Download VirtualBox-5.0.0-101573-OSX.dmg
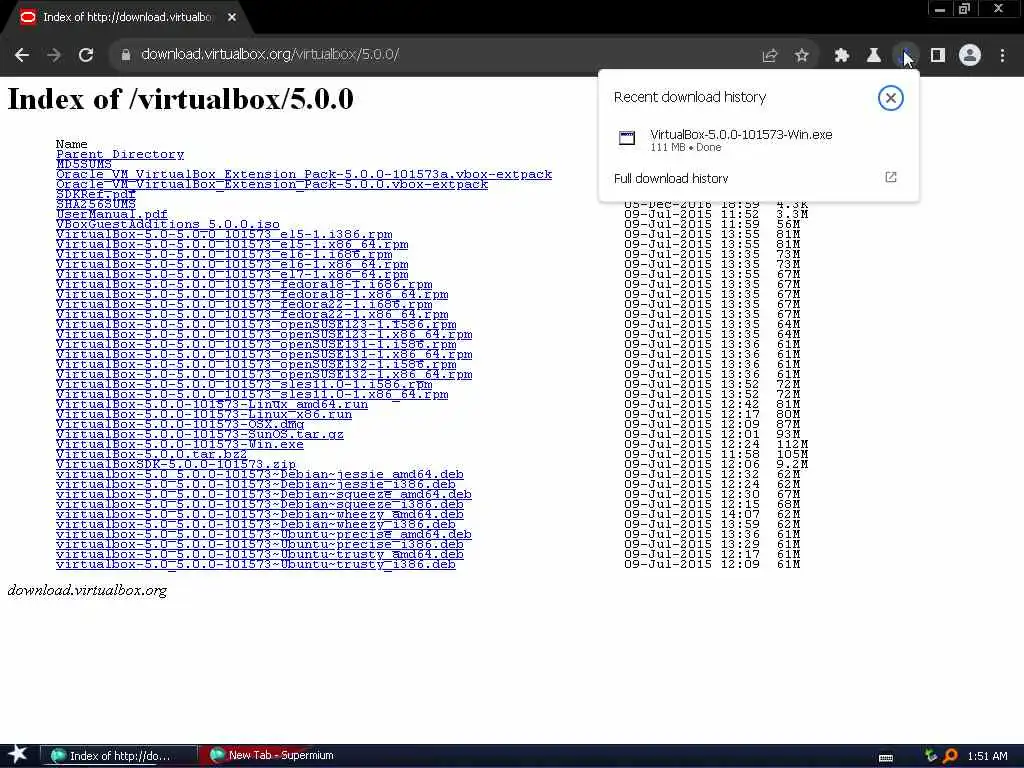Screen dimensions: 1024x768 [180, 424]
